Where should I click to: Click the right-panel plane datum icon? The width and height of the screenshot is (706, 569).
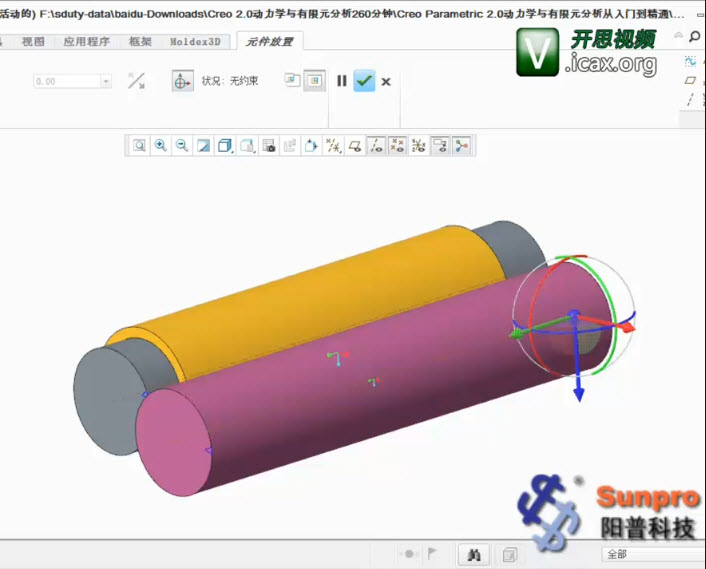690,81
